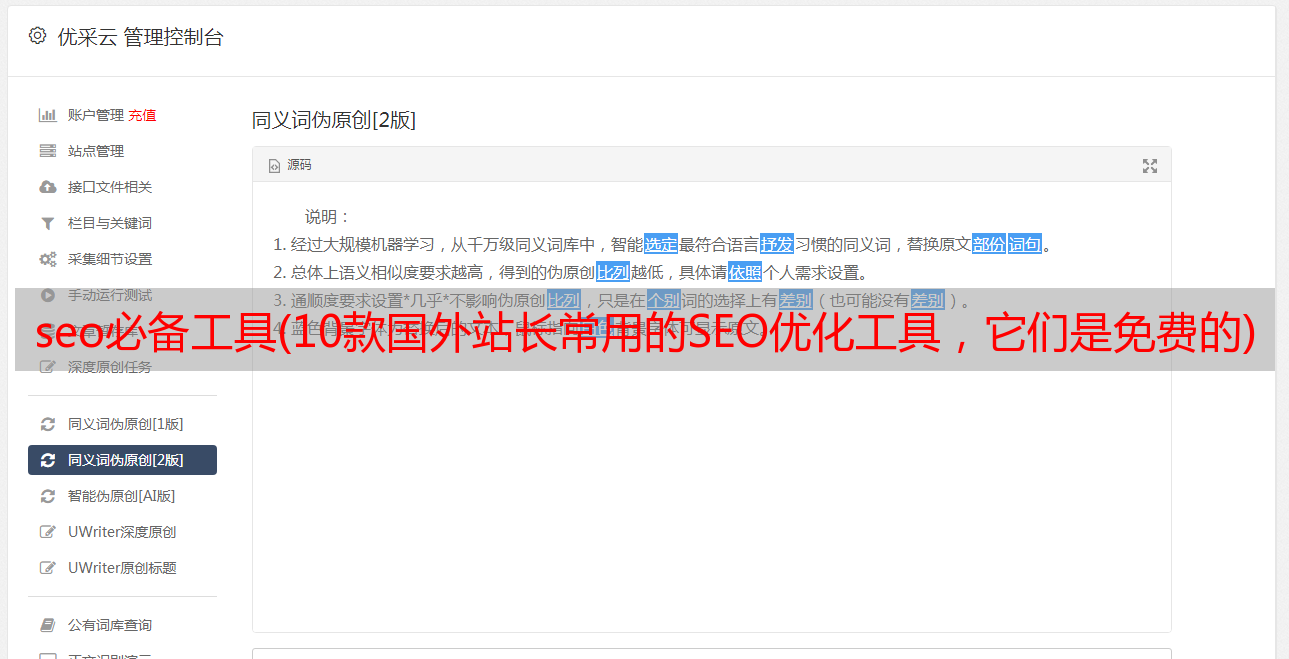This screenshot has height=659, width=1289.
Task: Click the highlighted synonym 抒发
Action: tap(777, 244)
